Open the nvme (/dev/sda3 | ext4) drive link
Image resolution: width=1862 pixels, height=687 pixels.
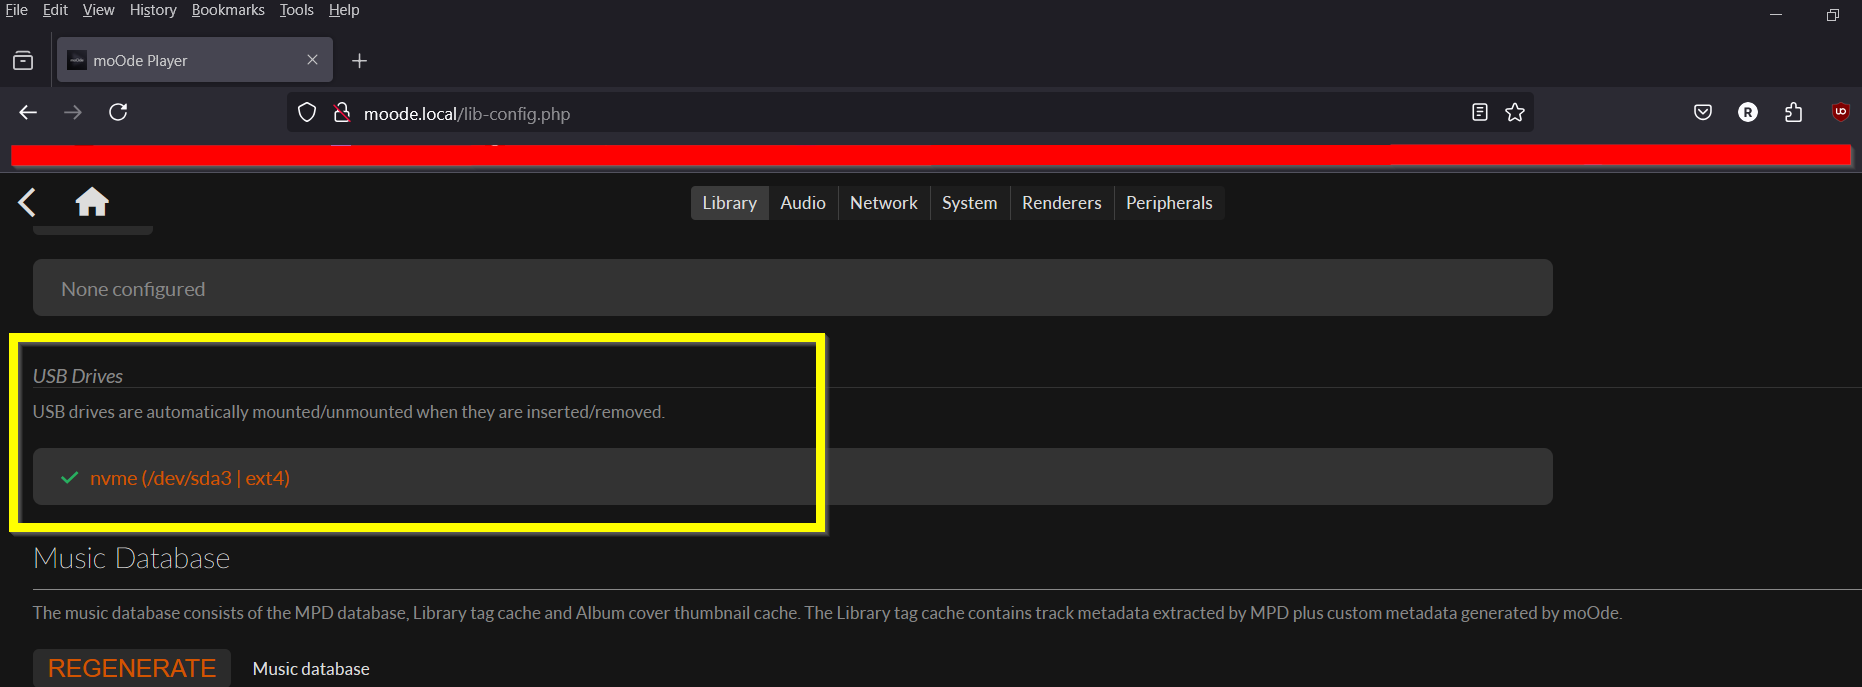click(x=190, y=478)
